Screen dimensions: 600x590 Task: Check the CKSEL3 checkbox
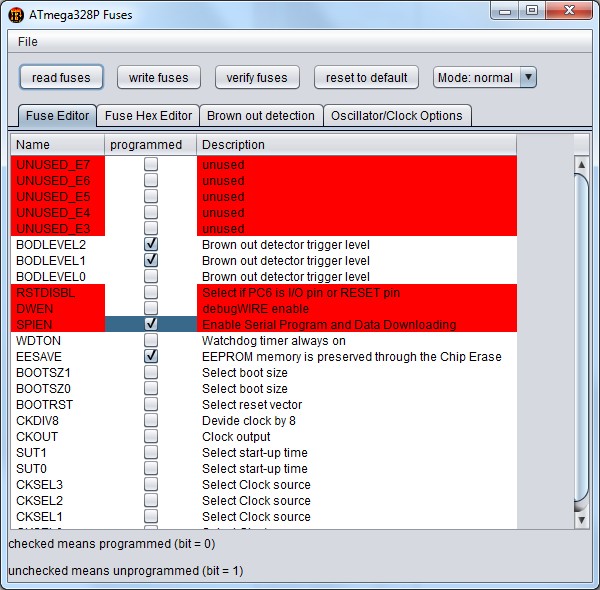[151, 484]
